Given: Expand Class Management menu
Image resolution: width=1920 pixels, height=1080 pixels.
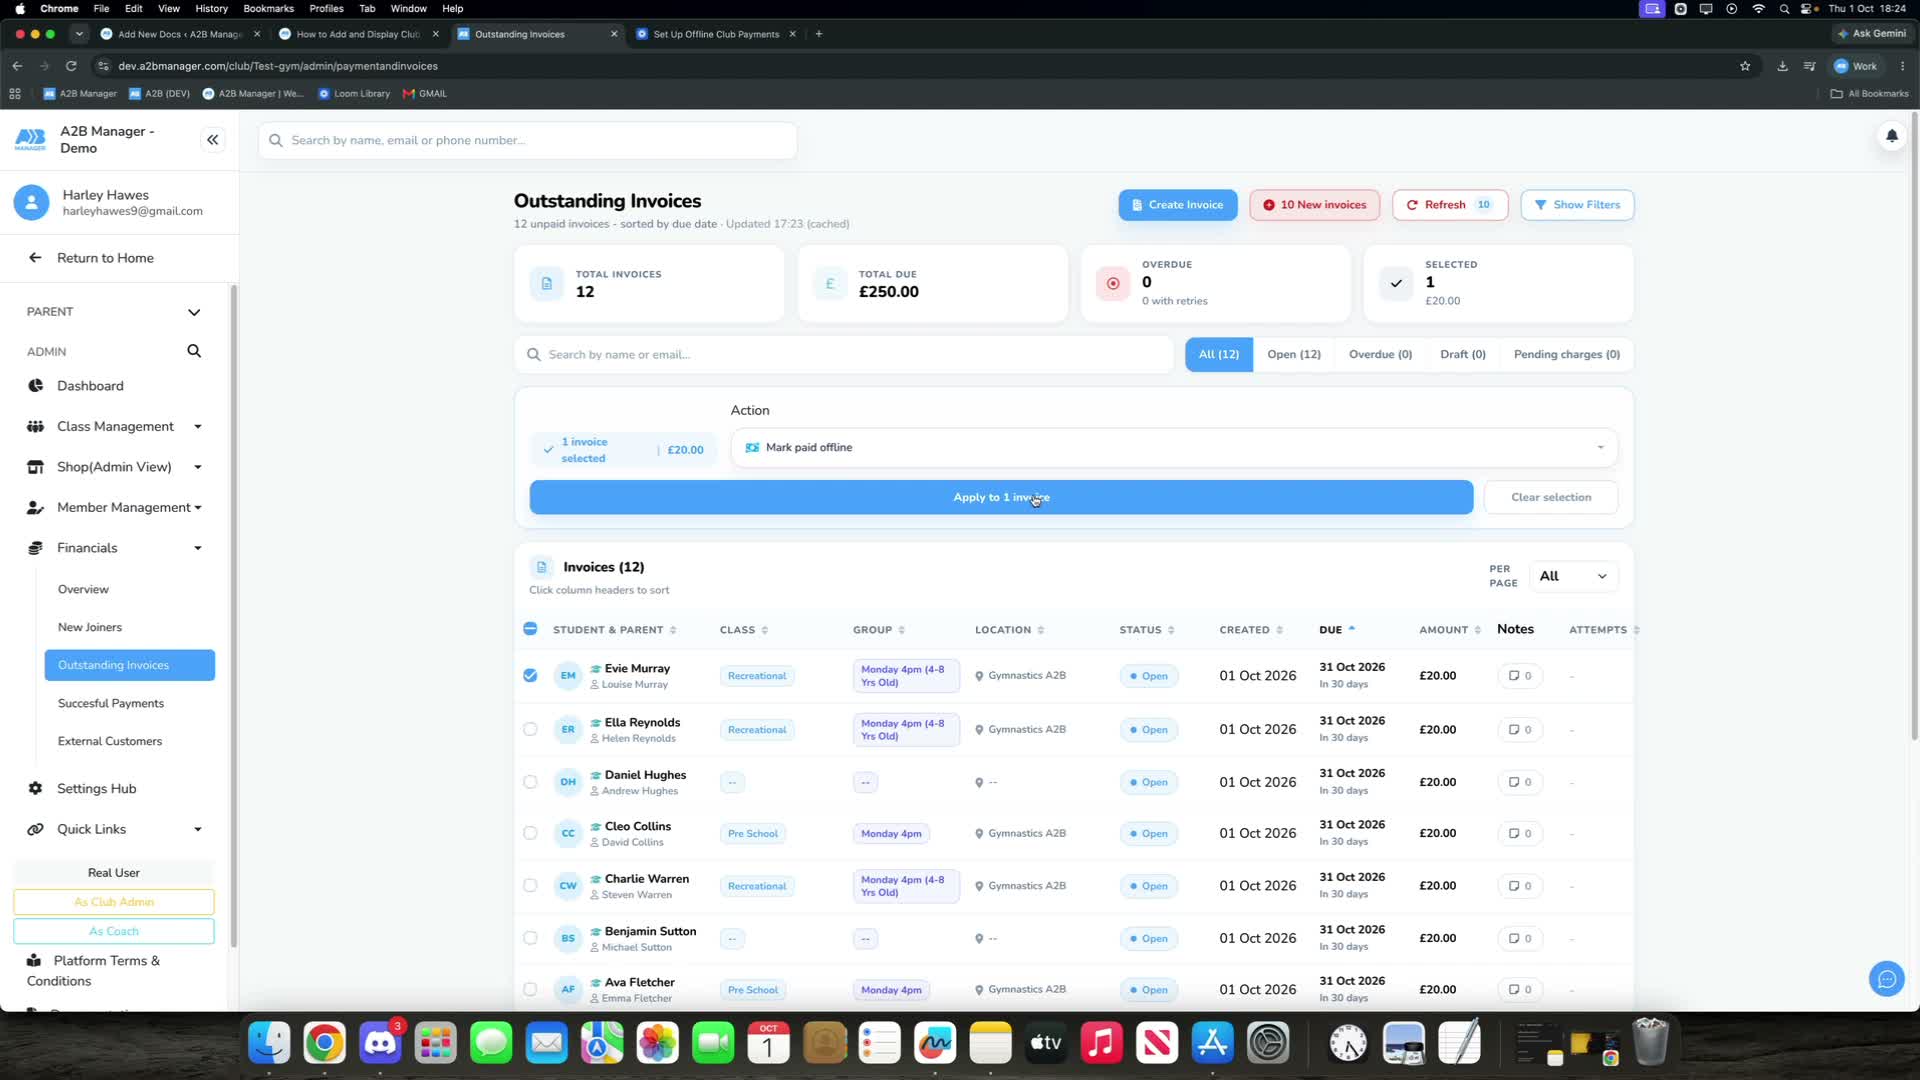Looking at the screenshot, I should [198, 427].
